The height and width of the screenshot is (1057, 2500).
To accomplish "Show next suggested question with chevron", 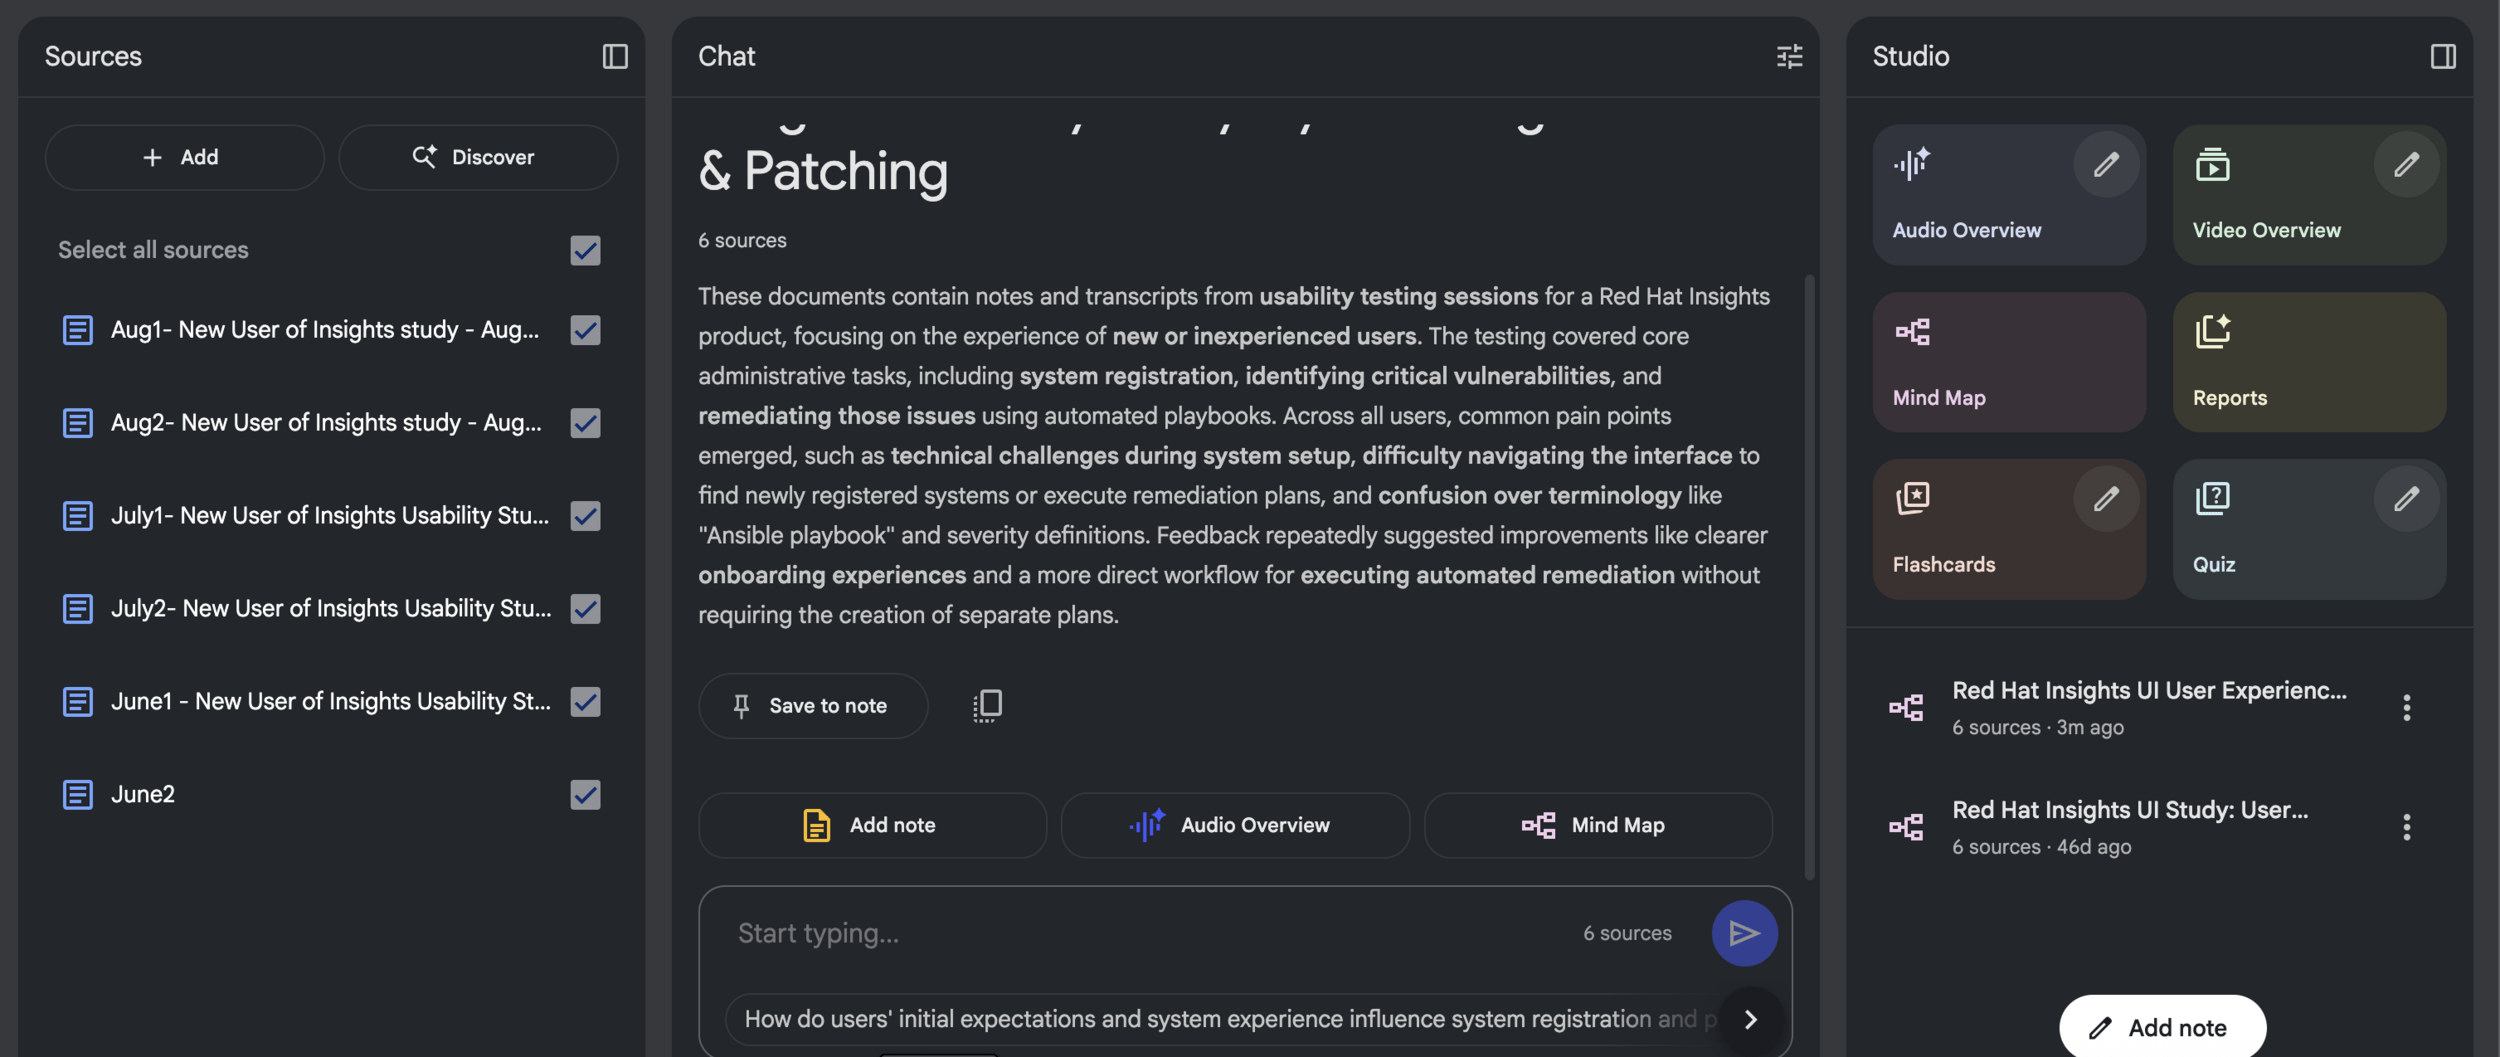I will point(1750,1019).
